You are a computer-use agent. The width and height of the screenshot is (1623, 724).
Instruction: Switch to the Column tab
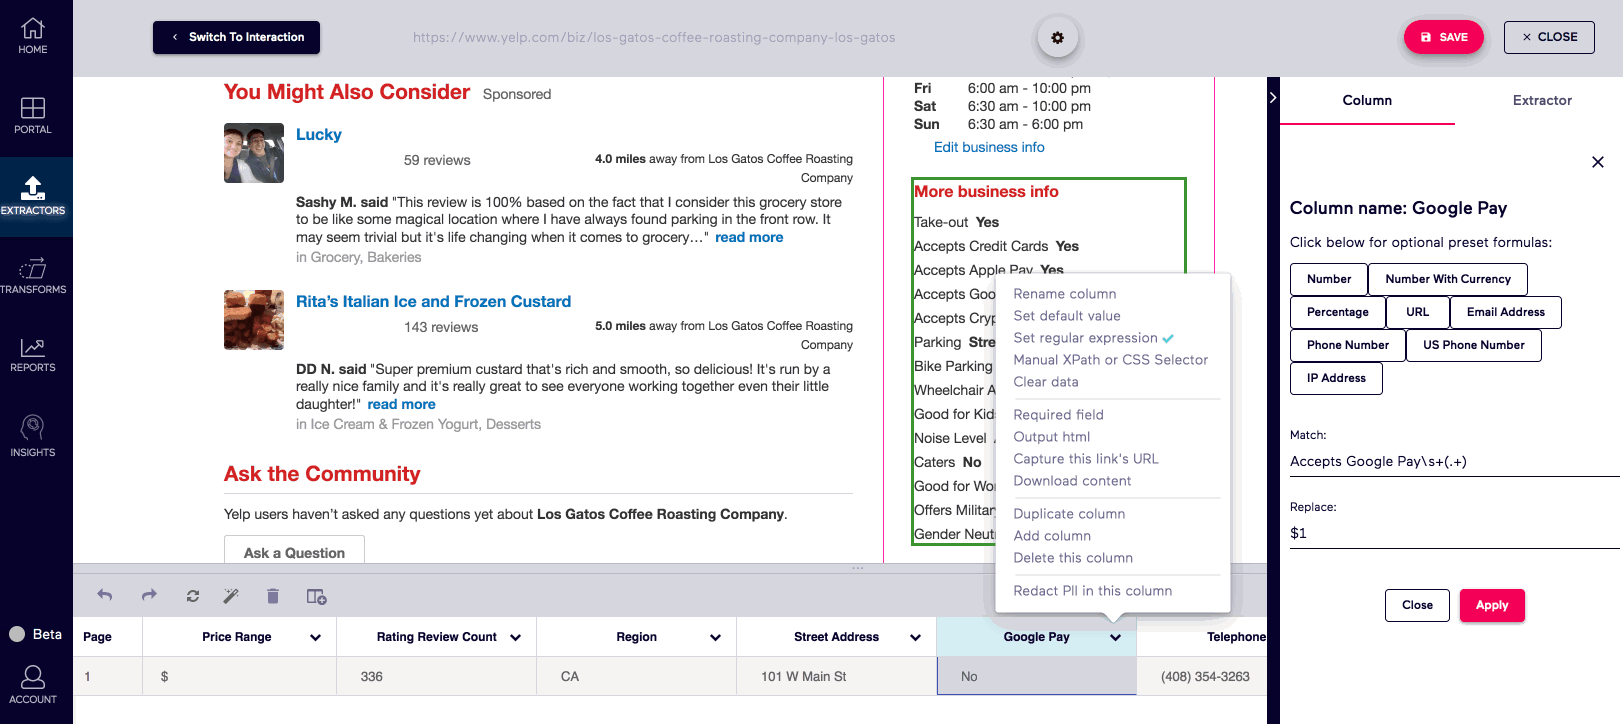point(1367,100)
